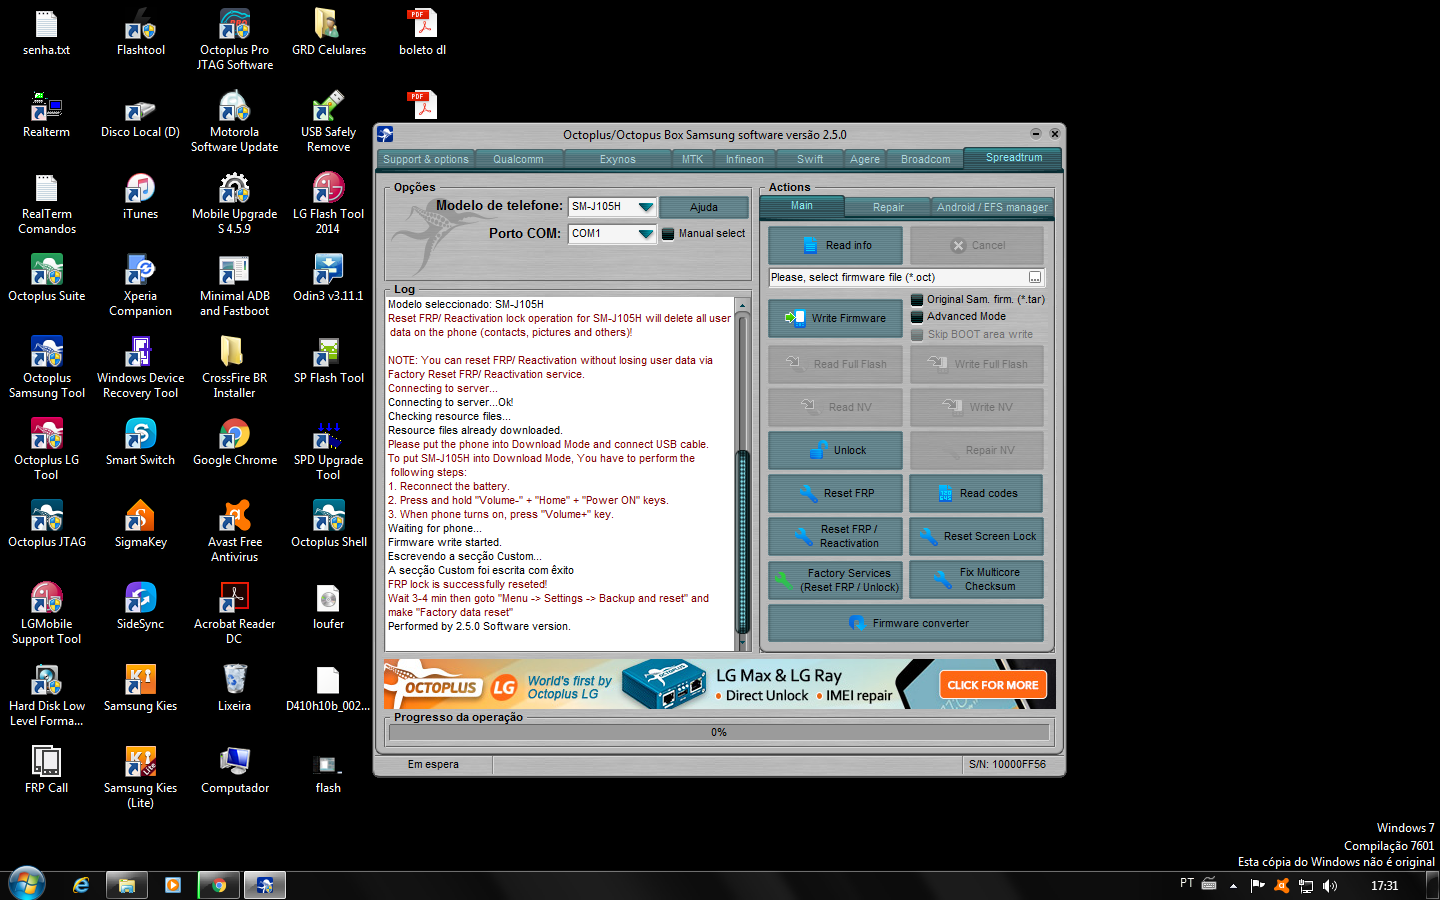
Task: Enable Original Sam. firm. (*.tar) option
Action: pyautogui.click(x=917, y=300)
